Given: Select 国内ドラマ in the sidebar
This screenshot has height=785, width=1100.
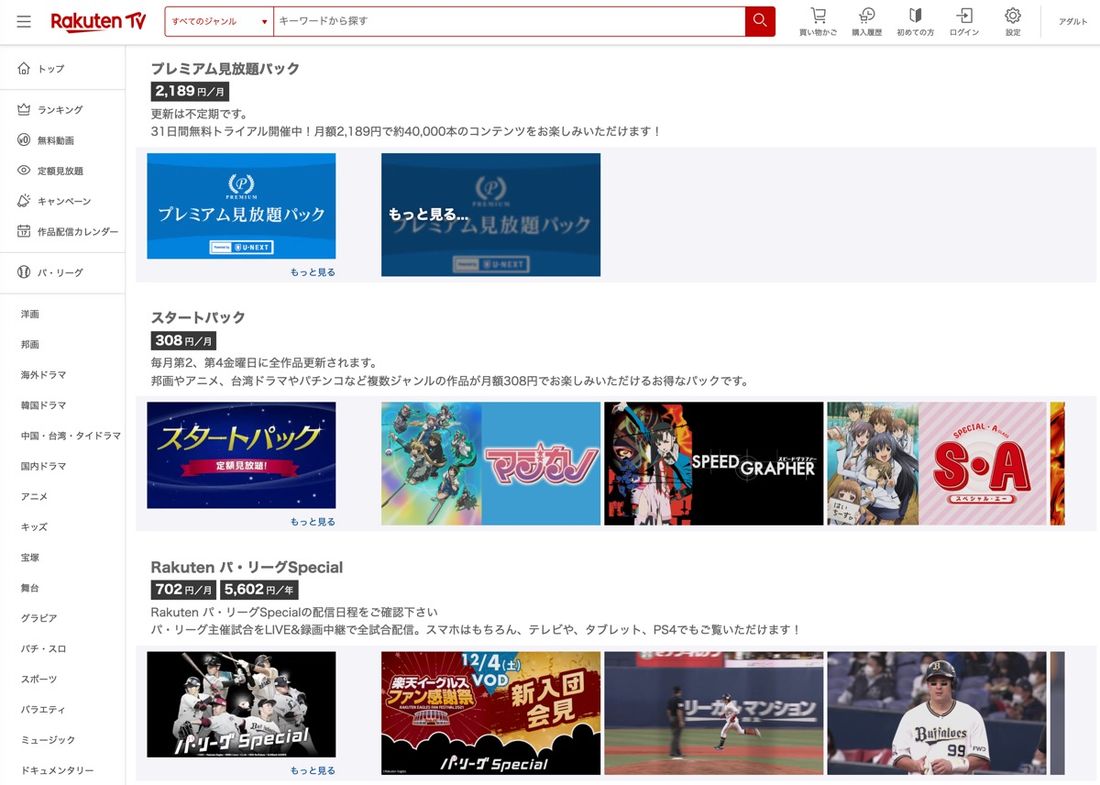Looking at the screenshot, I should pyautogui.click(x=43, y=466).
